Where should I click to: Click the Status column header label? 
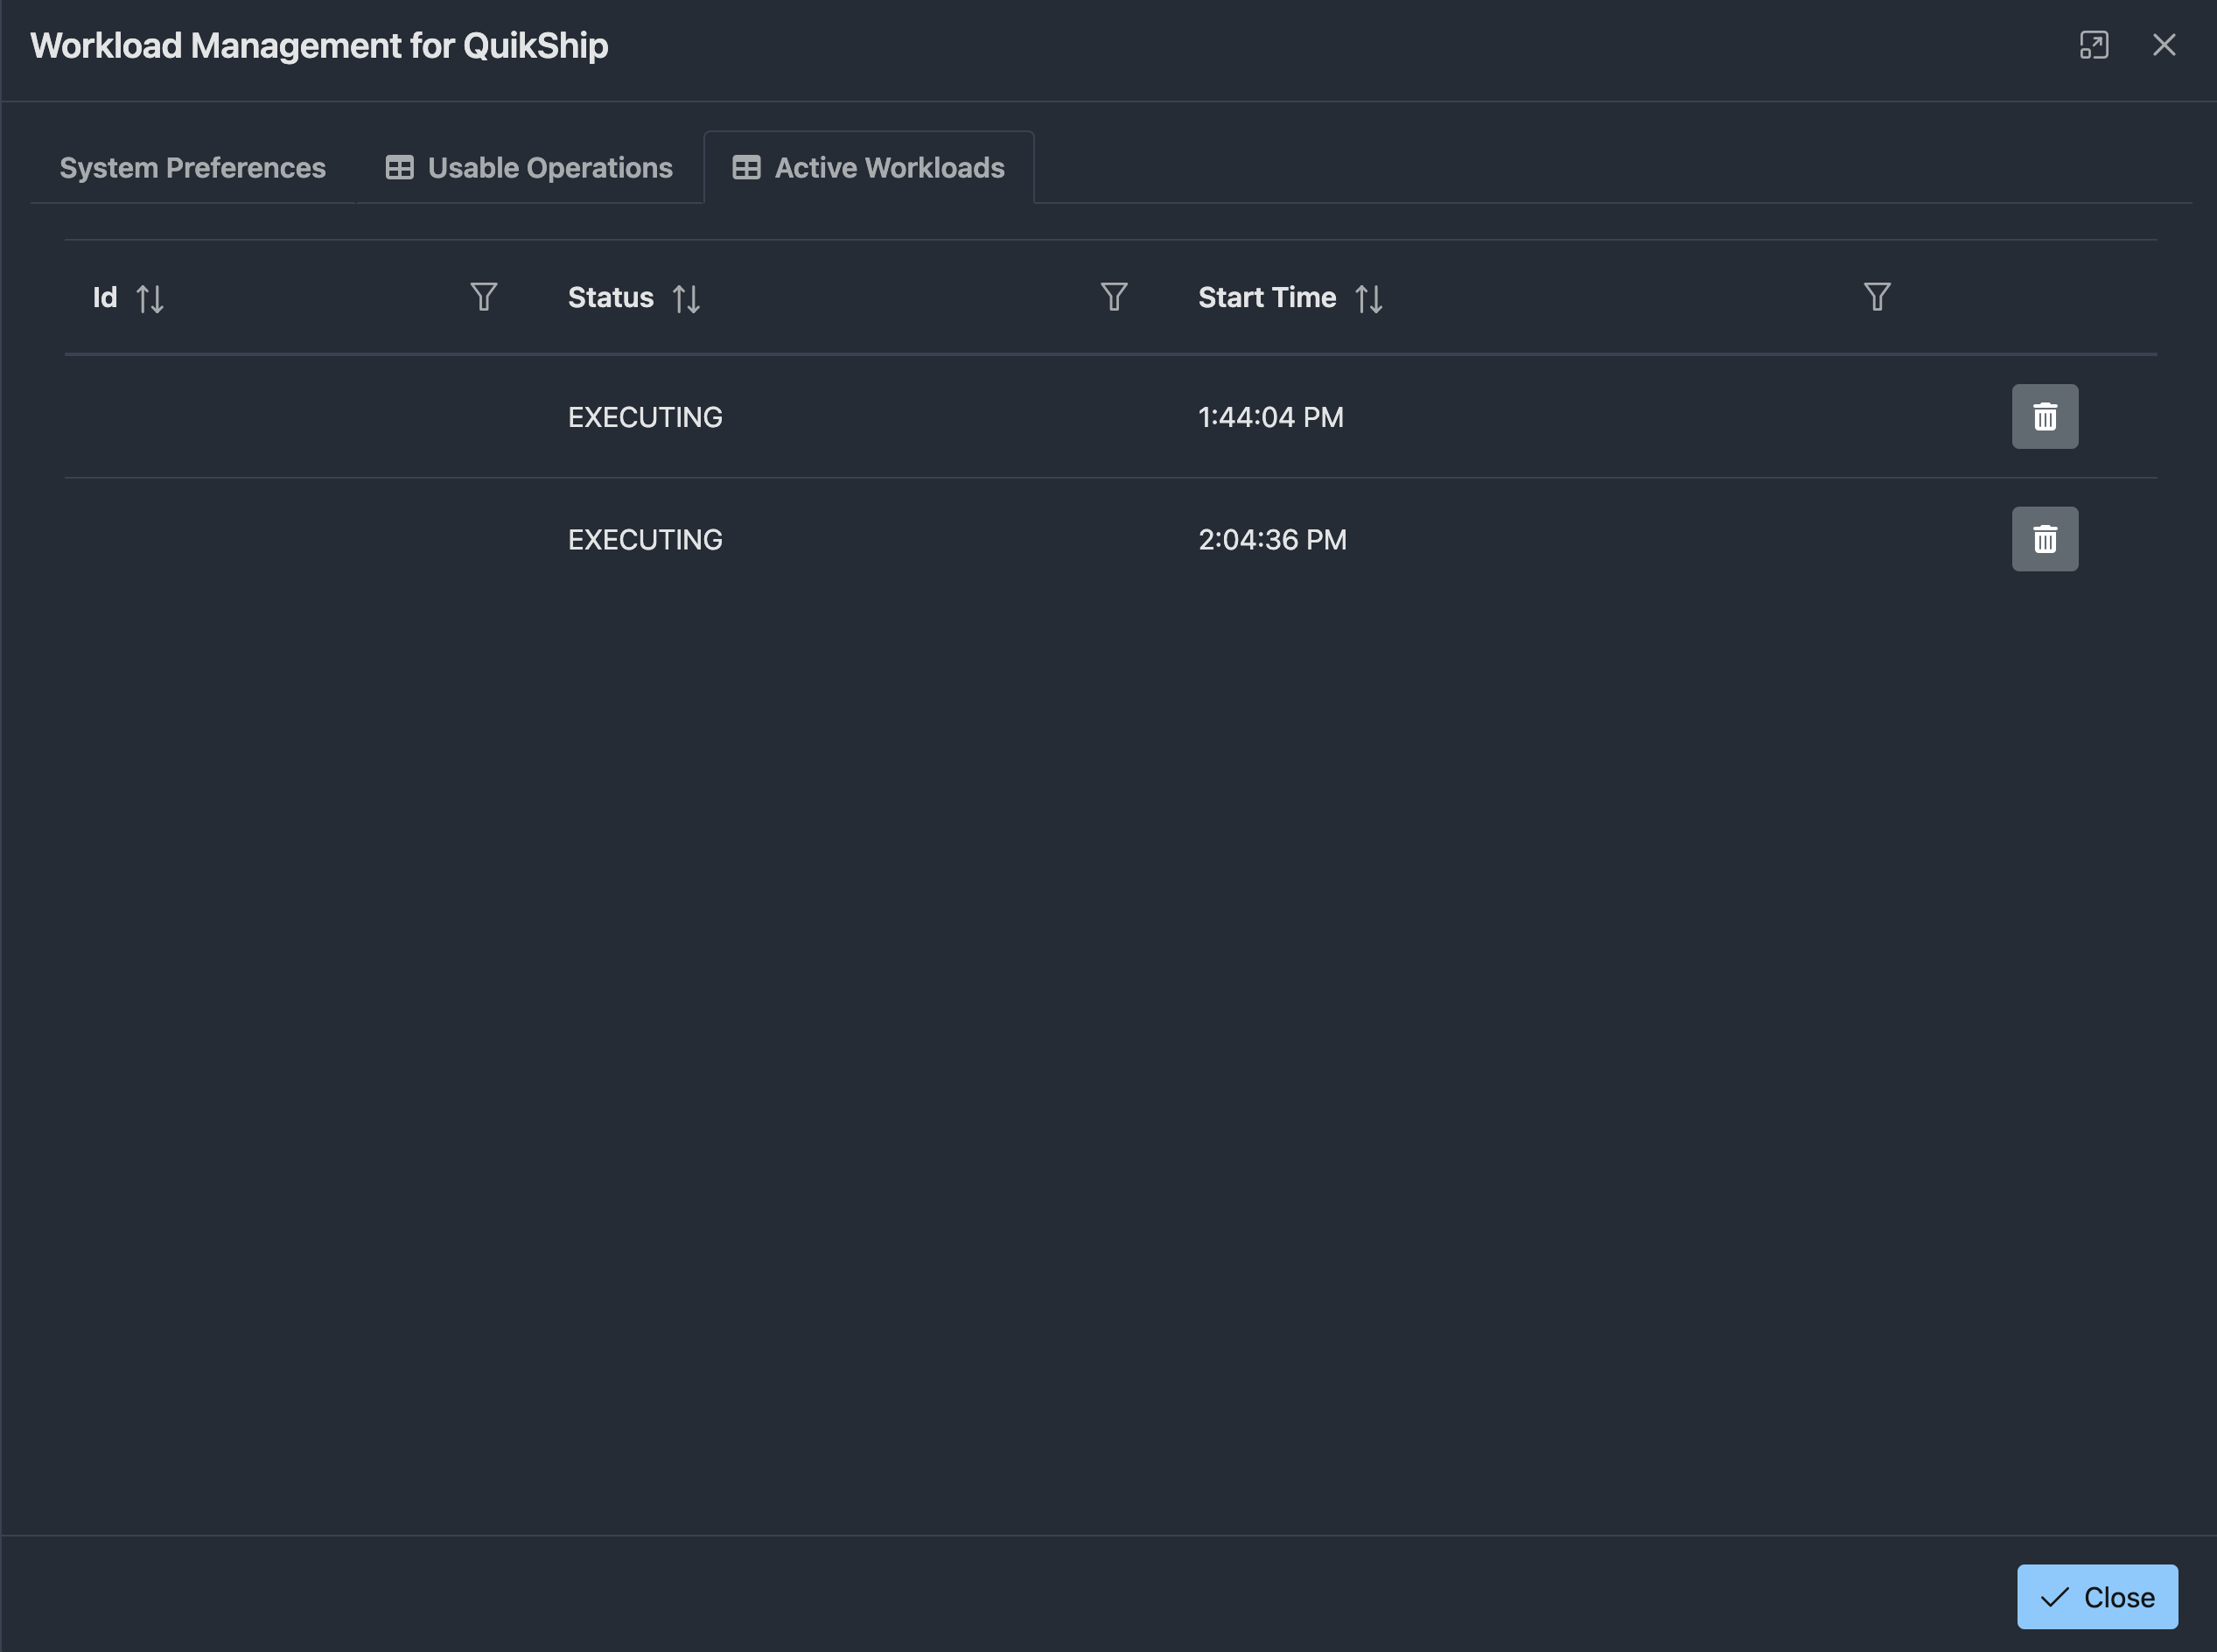click(x=611, y=297)
